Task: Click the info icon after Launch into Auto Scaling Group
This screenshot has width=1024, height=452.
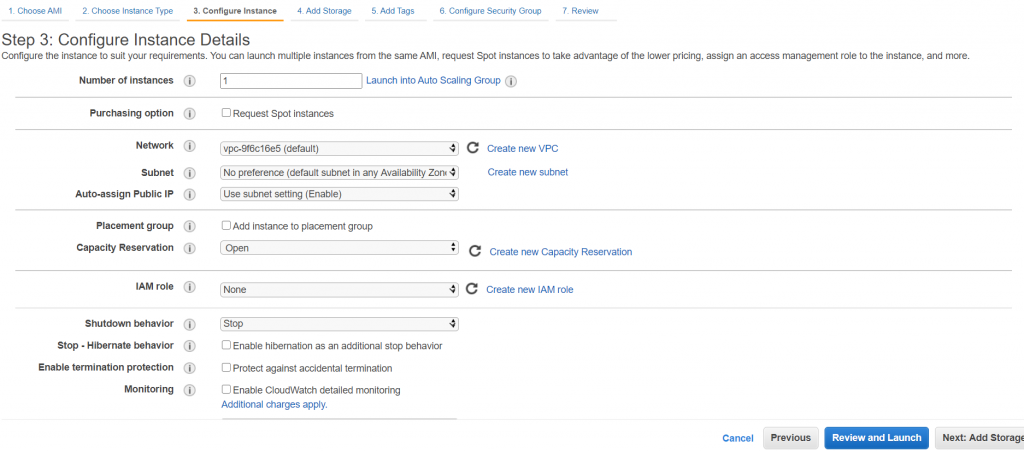Action: coord(511,81)
